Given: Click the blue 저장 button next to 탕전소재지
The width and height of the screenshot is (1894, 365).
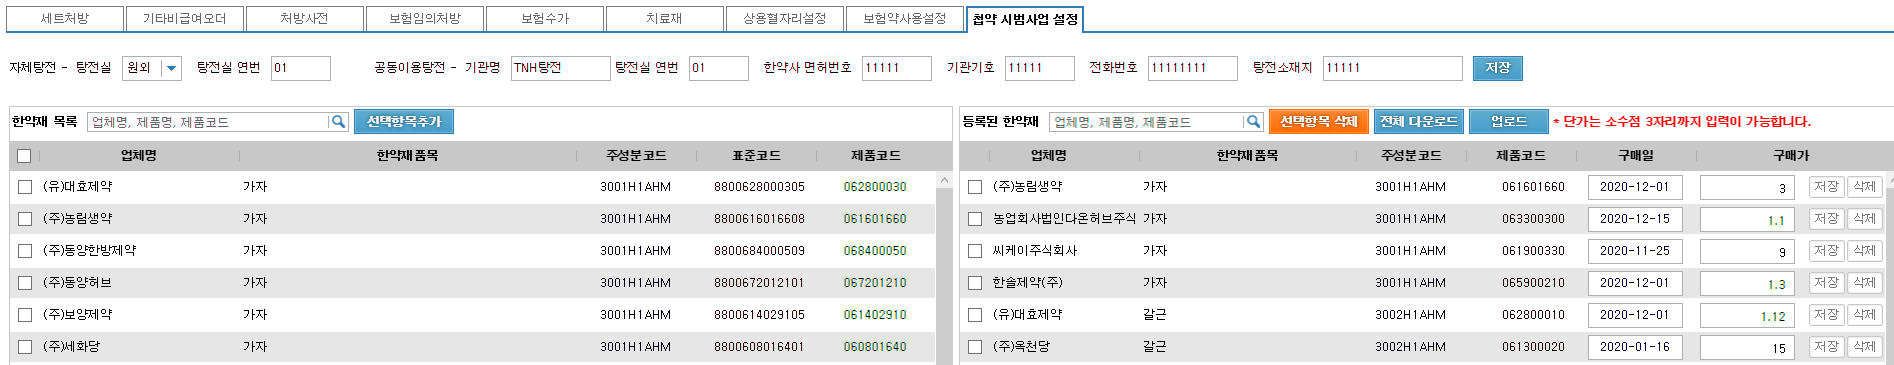Looking at the screenshot, I should (x=1497, y=68).
